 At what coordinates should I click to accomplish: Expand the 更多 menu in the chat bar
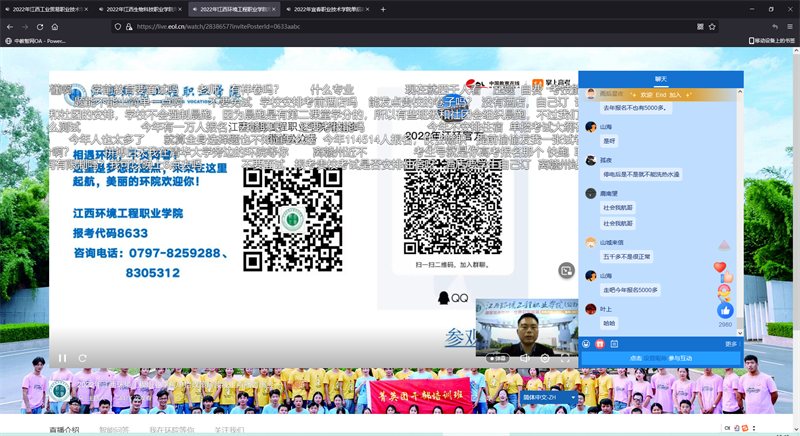731,344
